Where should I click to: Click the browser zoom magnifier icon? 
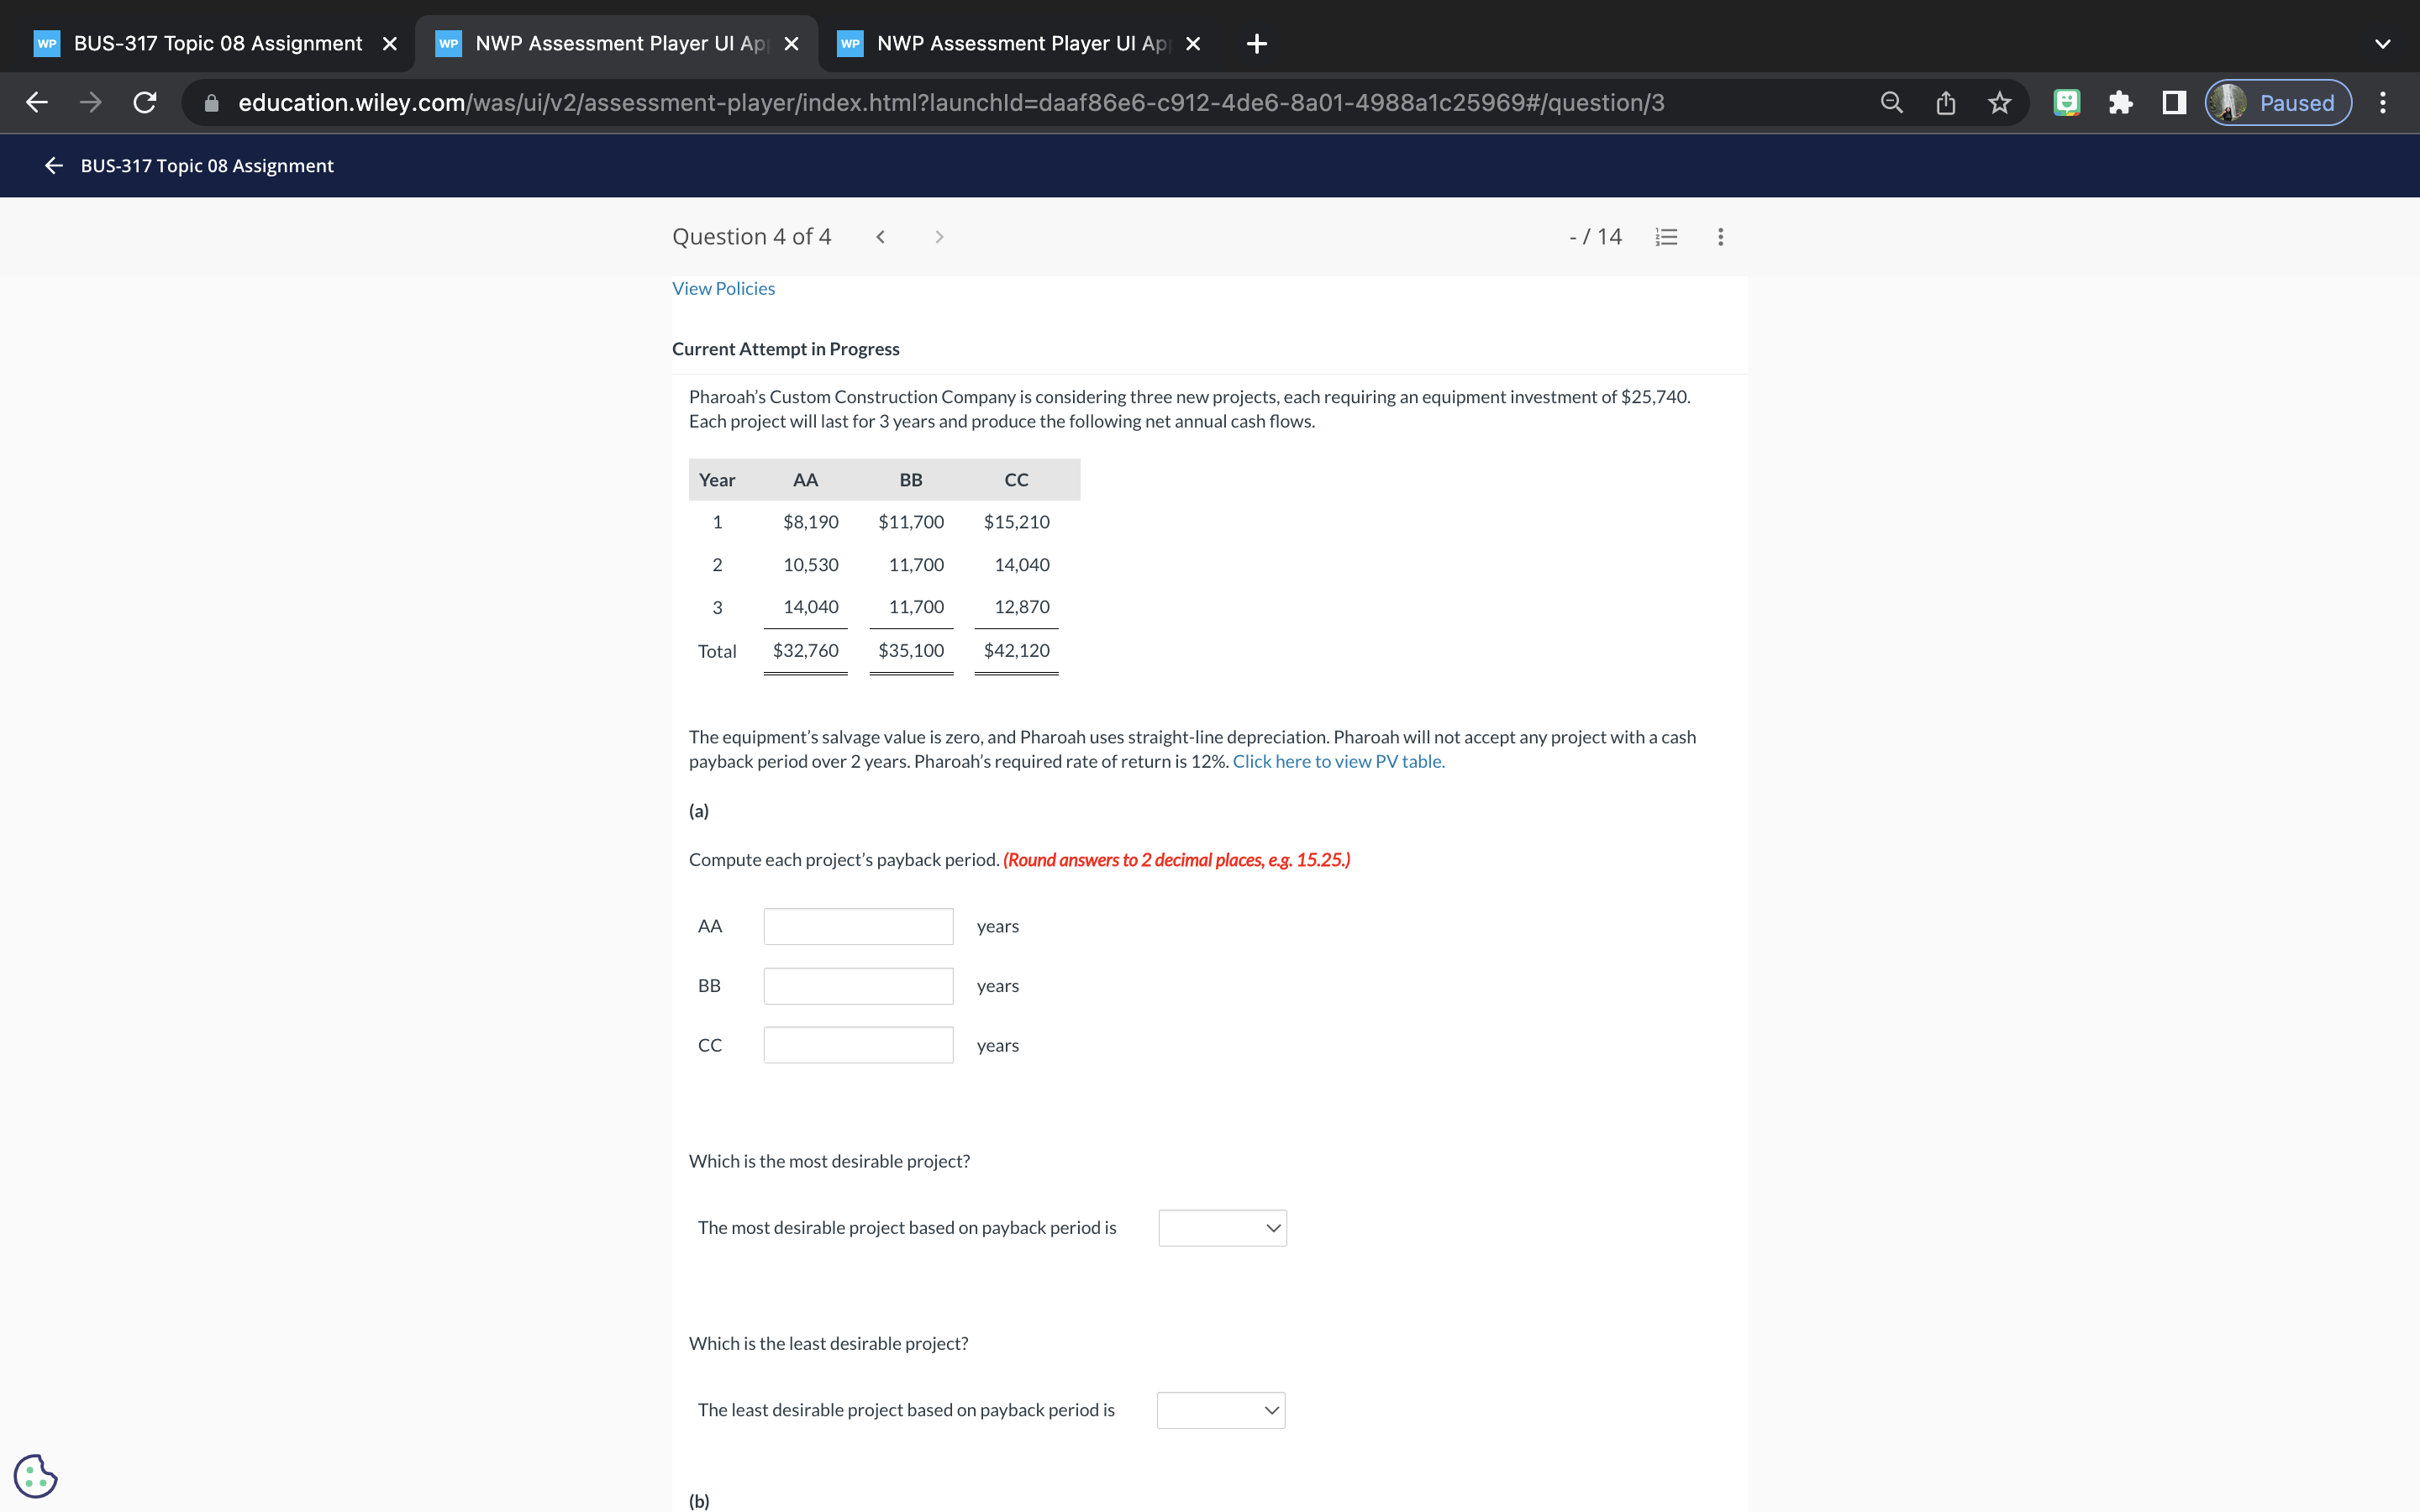click(x=1891, y=103)
